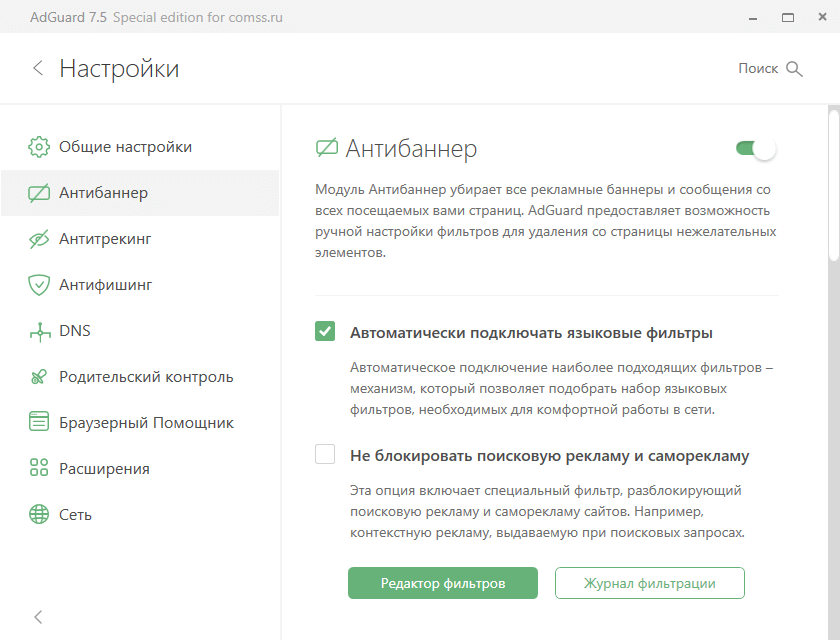
Task: Click the search magnifier icon
Action: [794, 69]
